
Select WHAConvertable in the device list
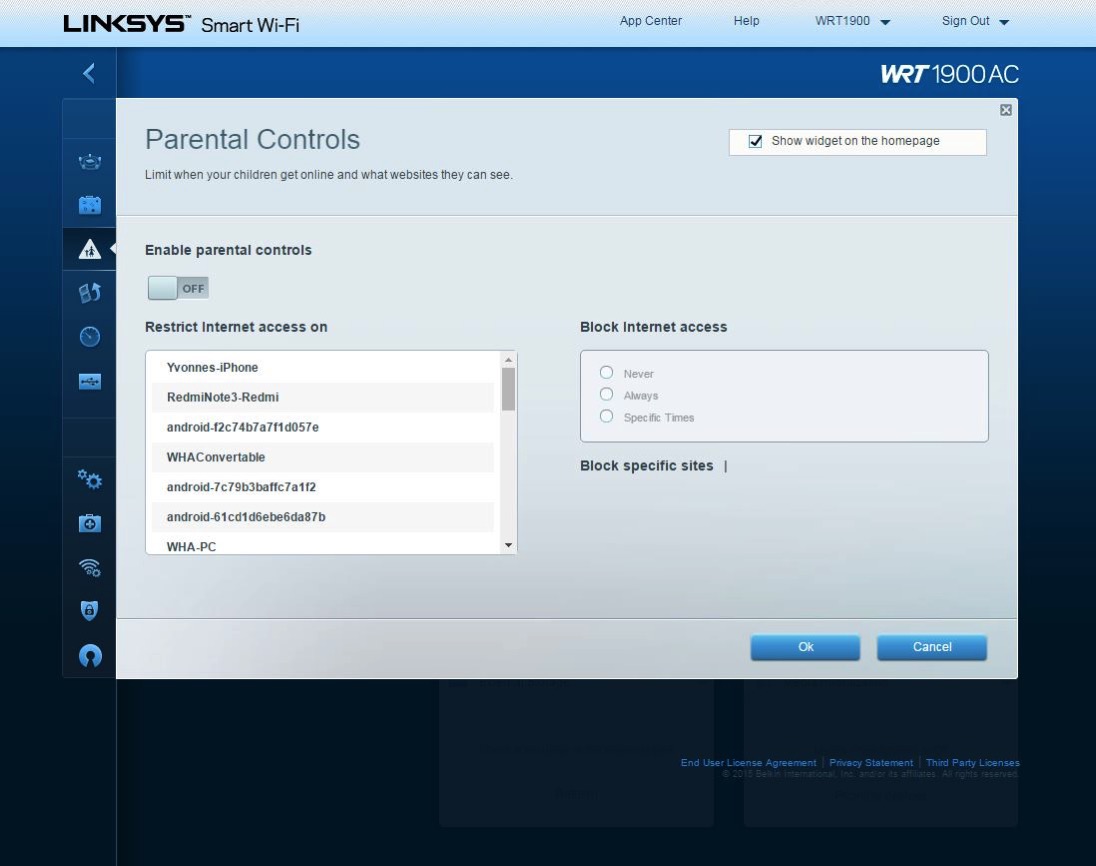pyautogui.click(x=323, y=457)
